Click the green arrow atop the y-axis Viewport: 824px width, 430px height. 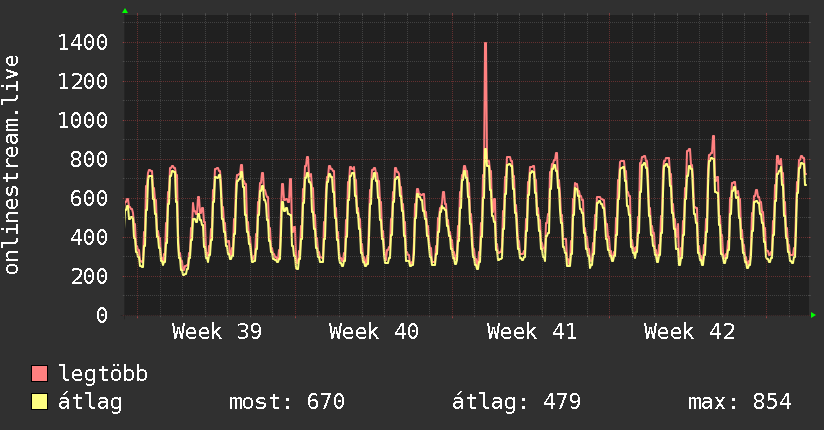pos(125,11)
